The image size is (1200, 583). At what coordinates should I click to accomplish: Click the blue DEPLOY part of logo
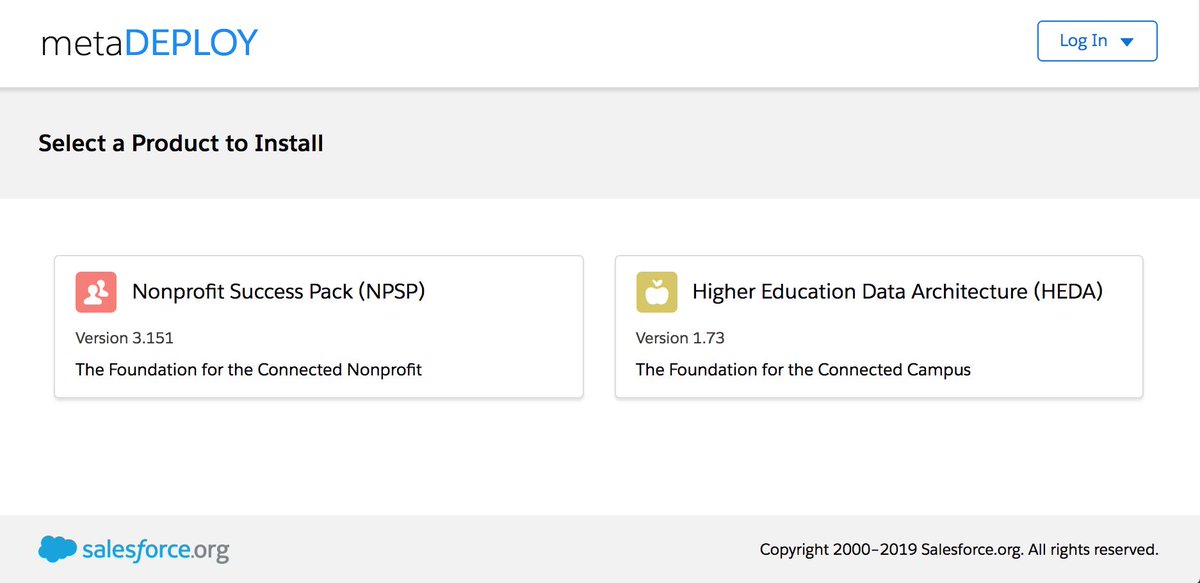pyautogui.click(x=192, y=43)
